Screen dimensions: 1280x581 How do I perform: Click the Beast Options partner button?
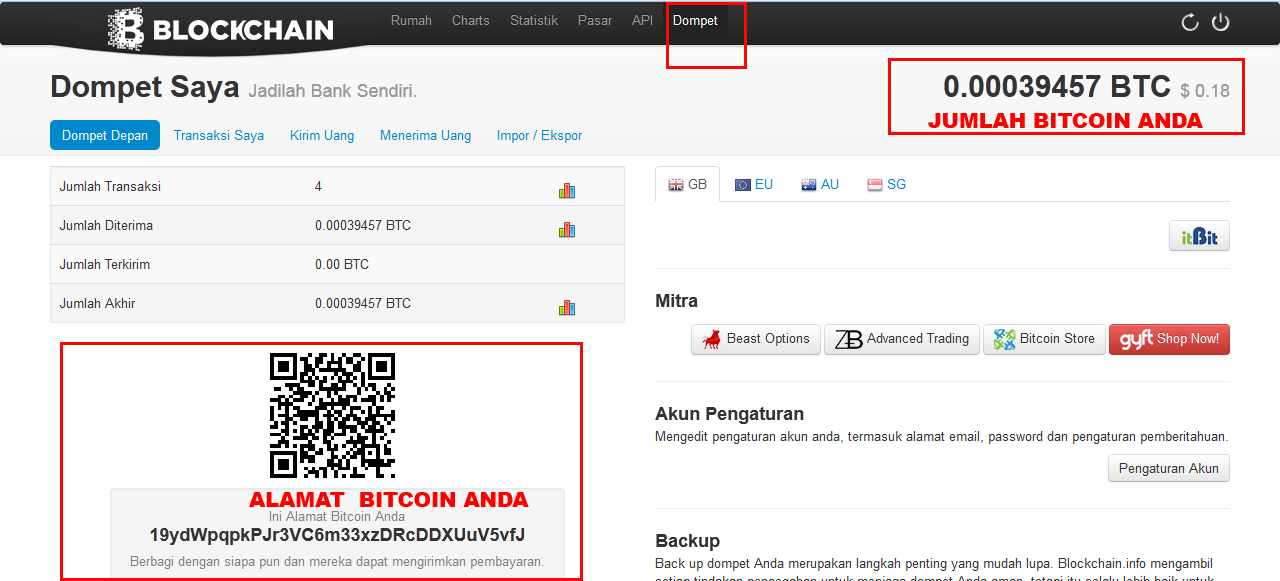(756, 339)
